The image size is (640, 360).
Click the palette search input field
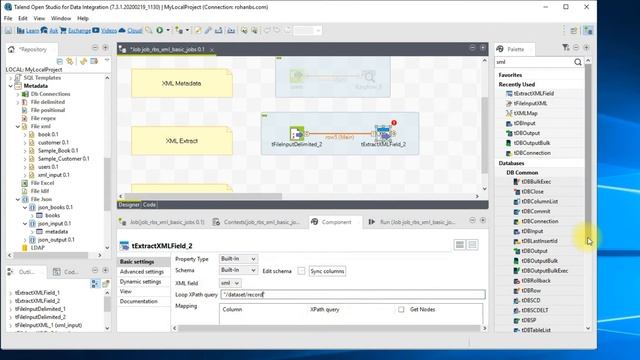pos(533,62)
